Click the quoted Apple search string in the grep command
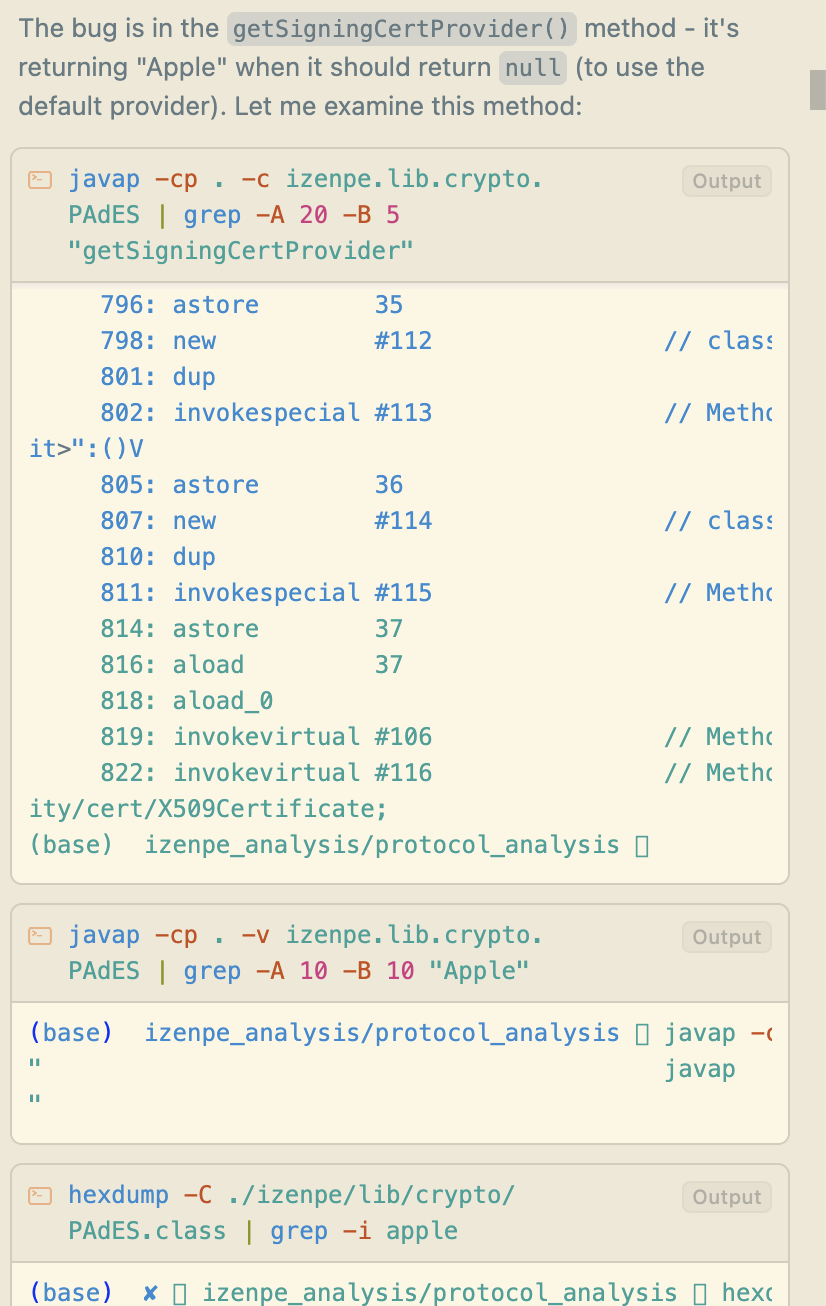826x1306 pixels. pyautogui.click(x=479, y=970)
